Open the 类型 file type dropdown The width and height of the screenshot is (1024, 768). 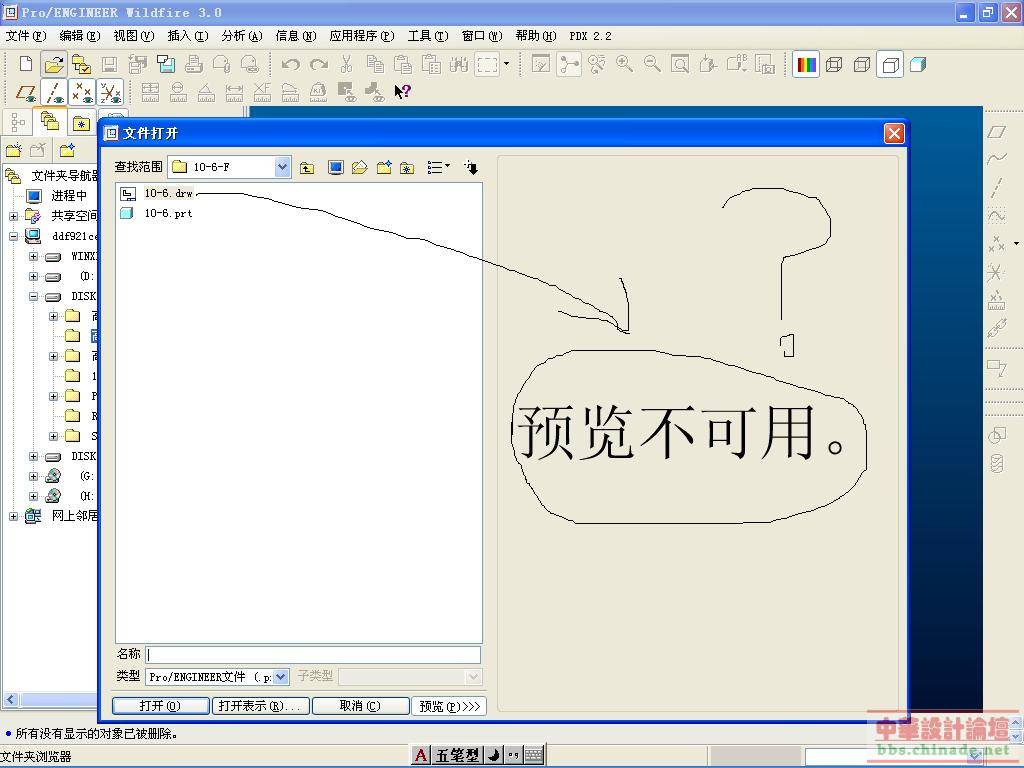(281, 677)
